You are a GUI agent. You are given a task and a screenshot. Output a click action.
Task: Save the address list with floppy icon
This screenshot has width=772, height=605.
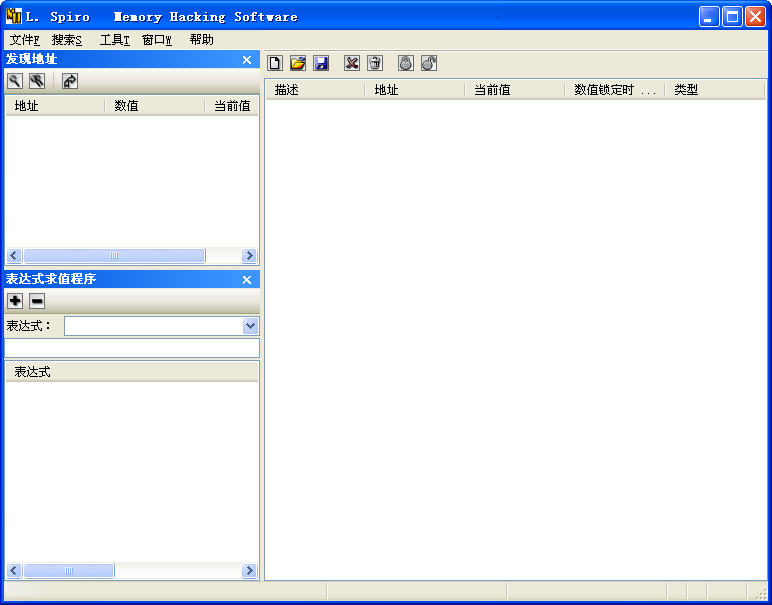tap(321, 63)
